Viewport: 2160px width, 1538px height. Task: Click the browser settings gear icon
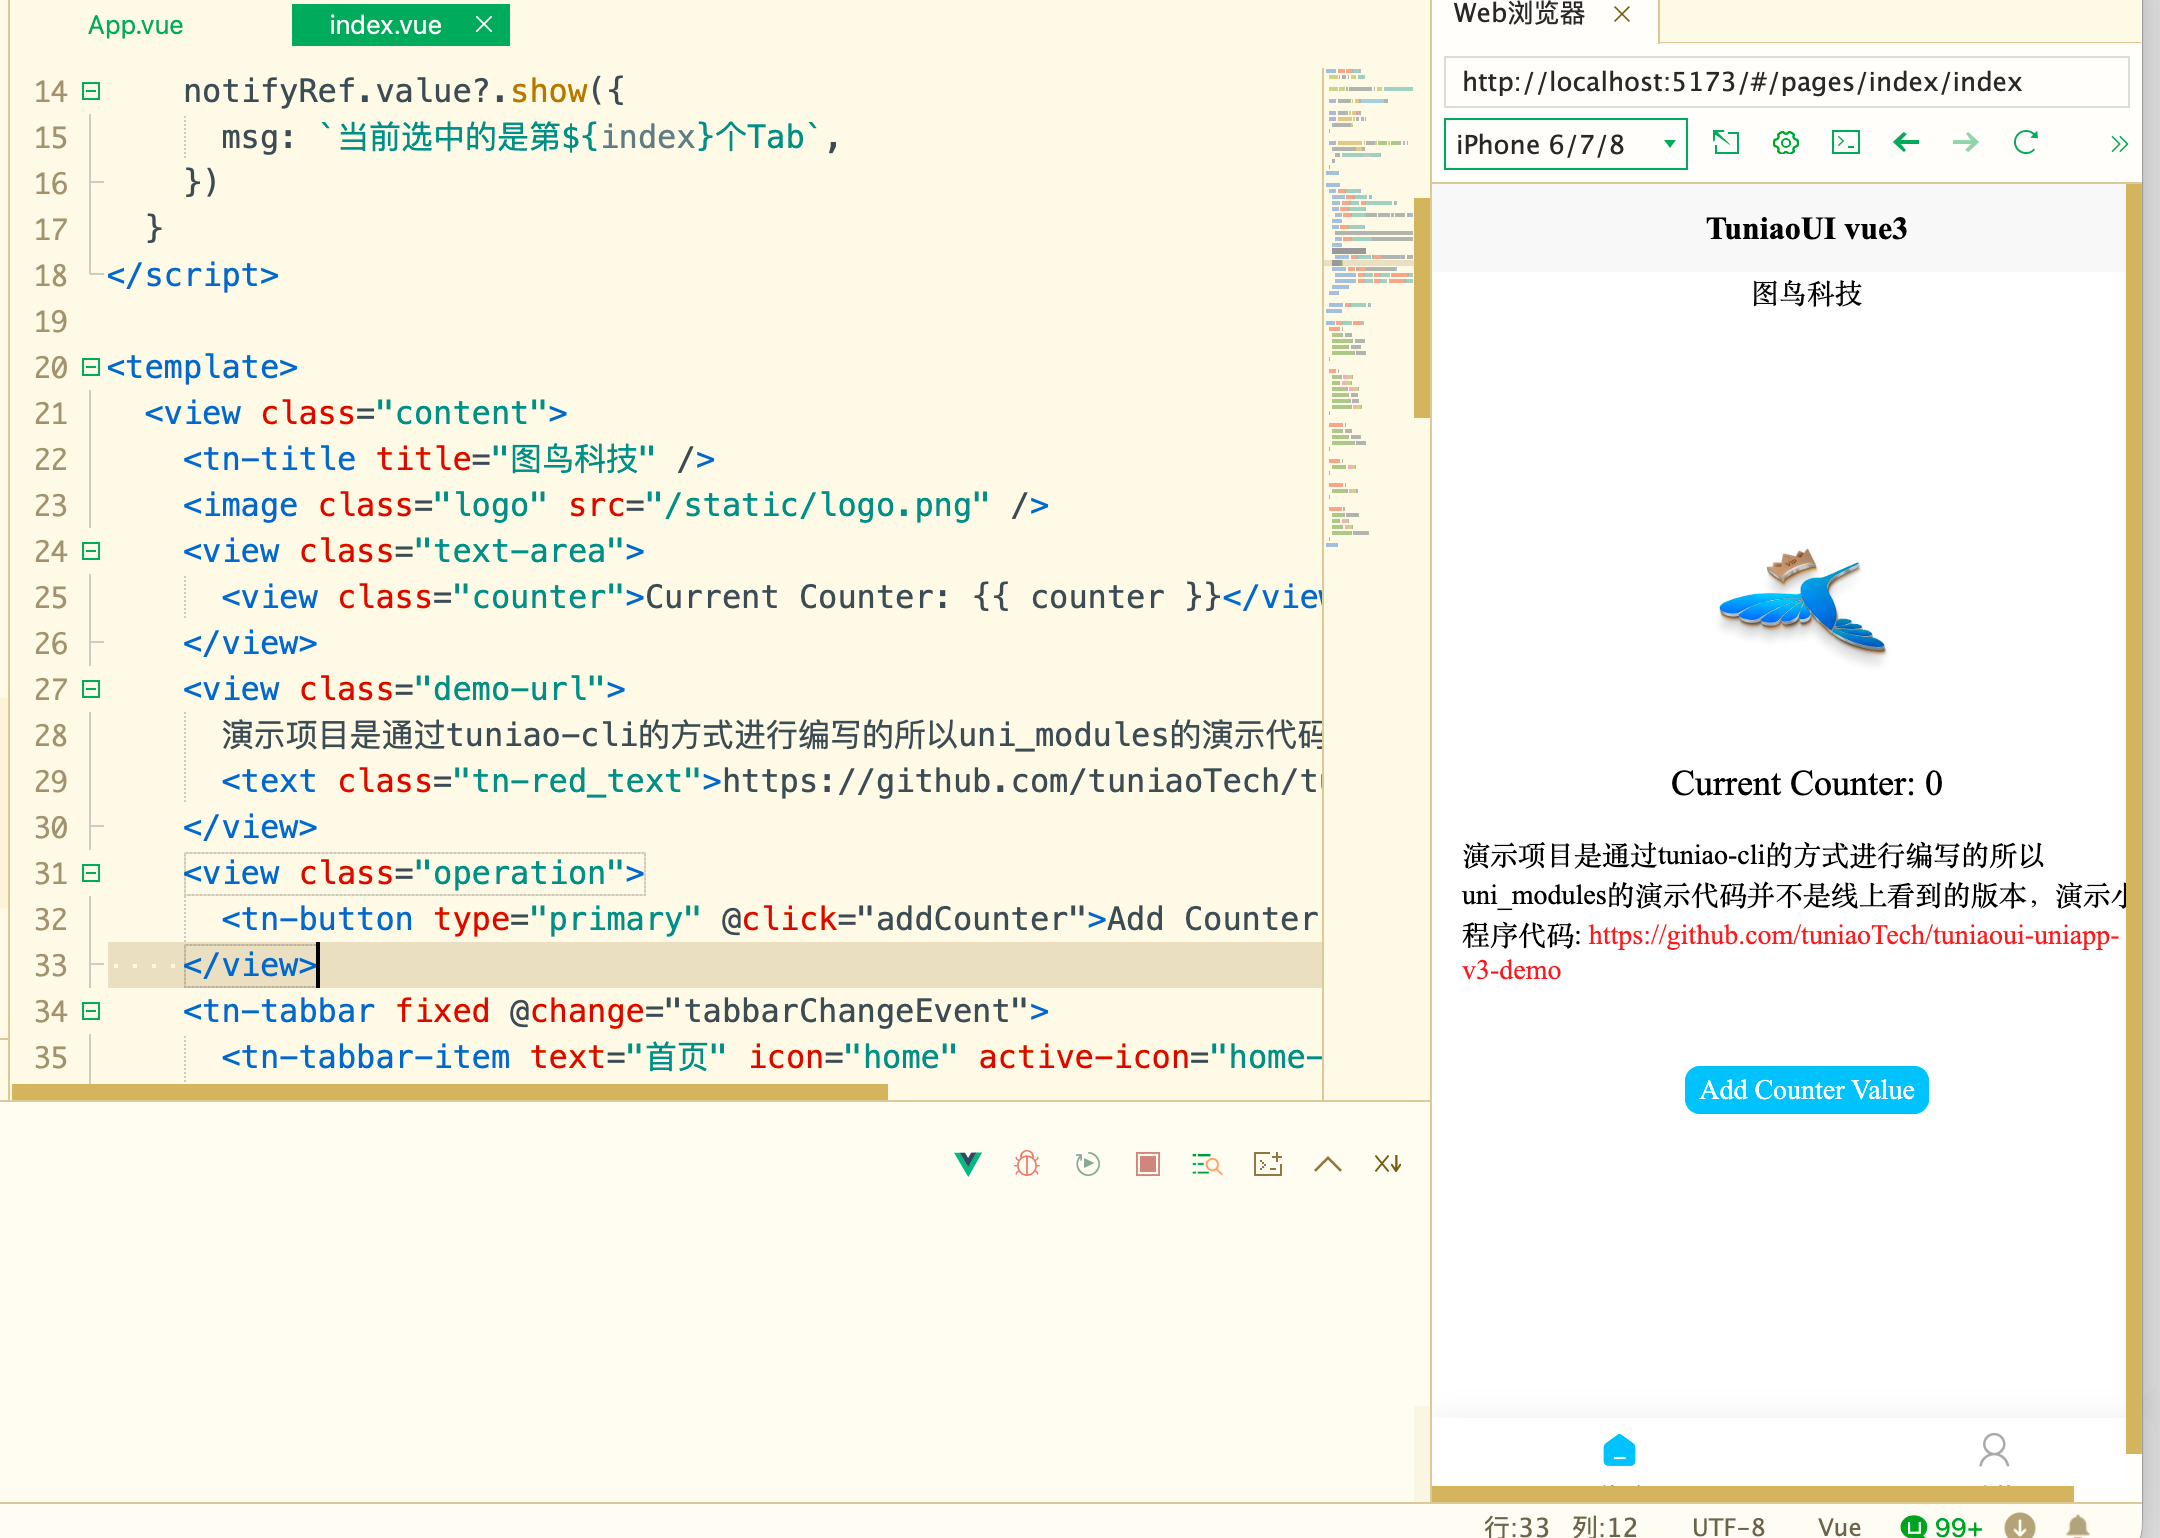coord(1785,143)
